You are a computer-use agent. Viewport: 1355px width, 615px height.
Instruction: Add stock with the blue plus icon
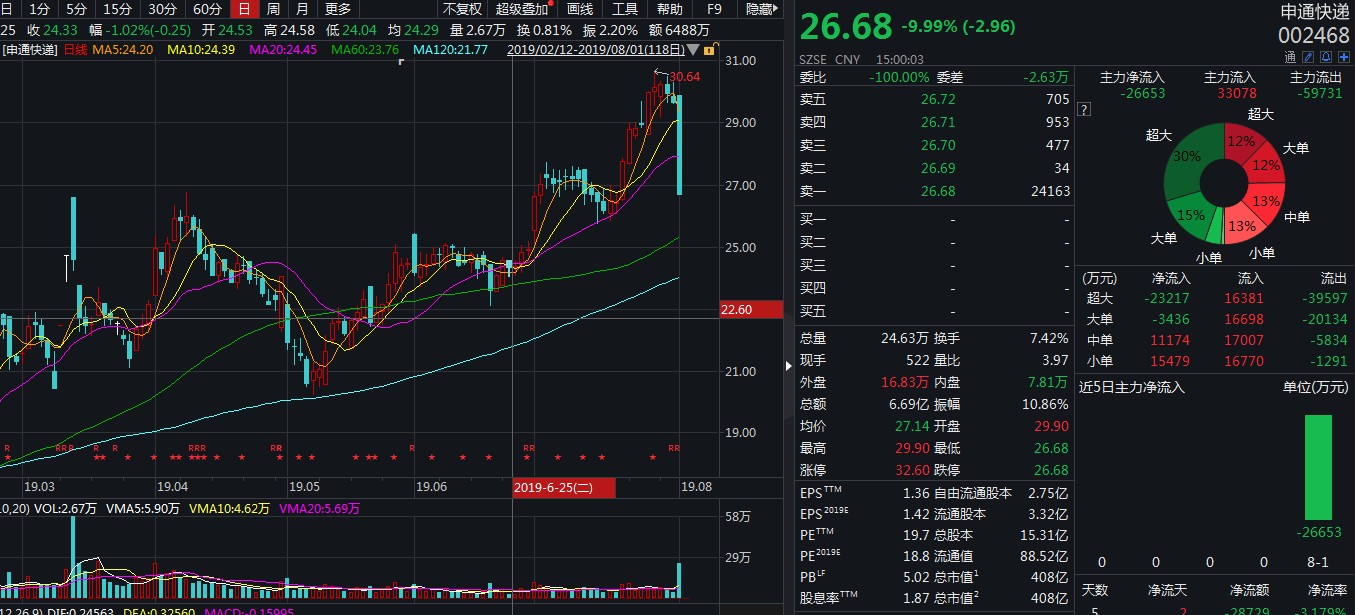pos(1343,58)
